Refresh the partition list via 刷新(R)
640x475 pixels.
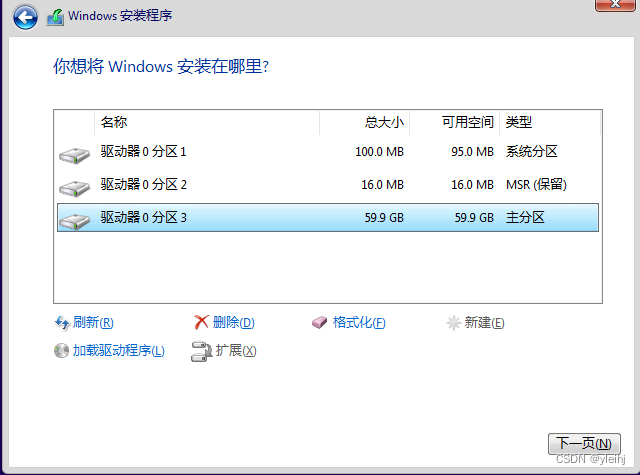tap(93, 323)
